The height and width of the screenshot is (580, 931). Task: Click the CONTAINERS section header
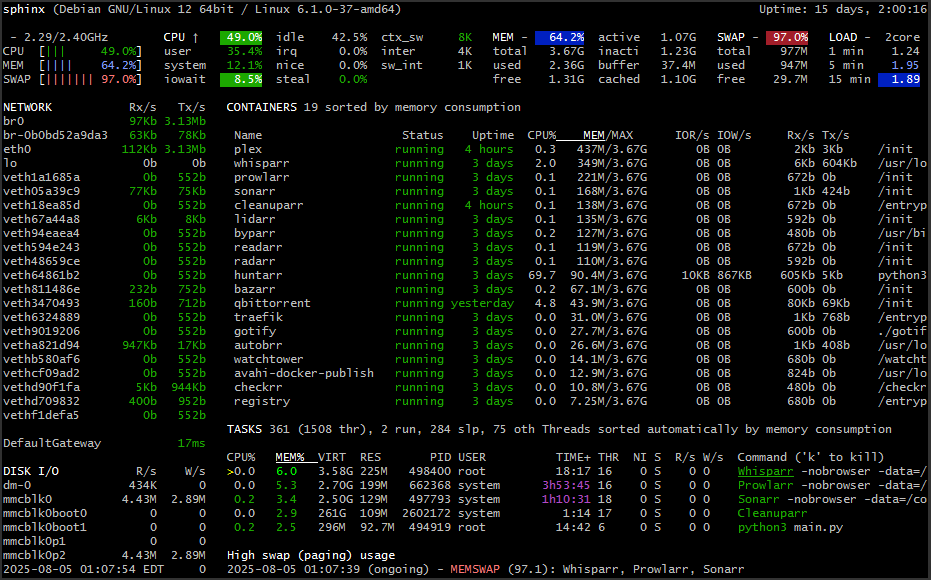[261, 107]
